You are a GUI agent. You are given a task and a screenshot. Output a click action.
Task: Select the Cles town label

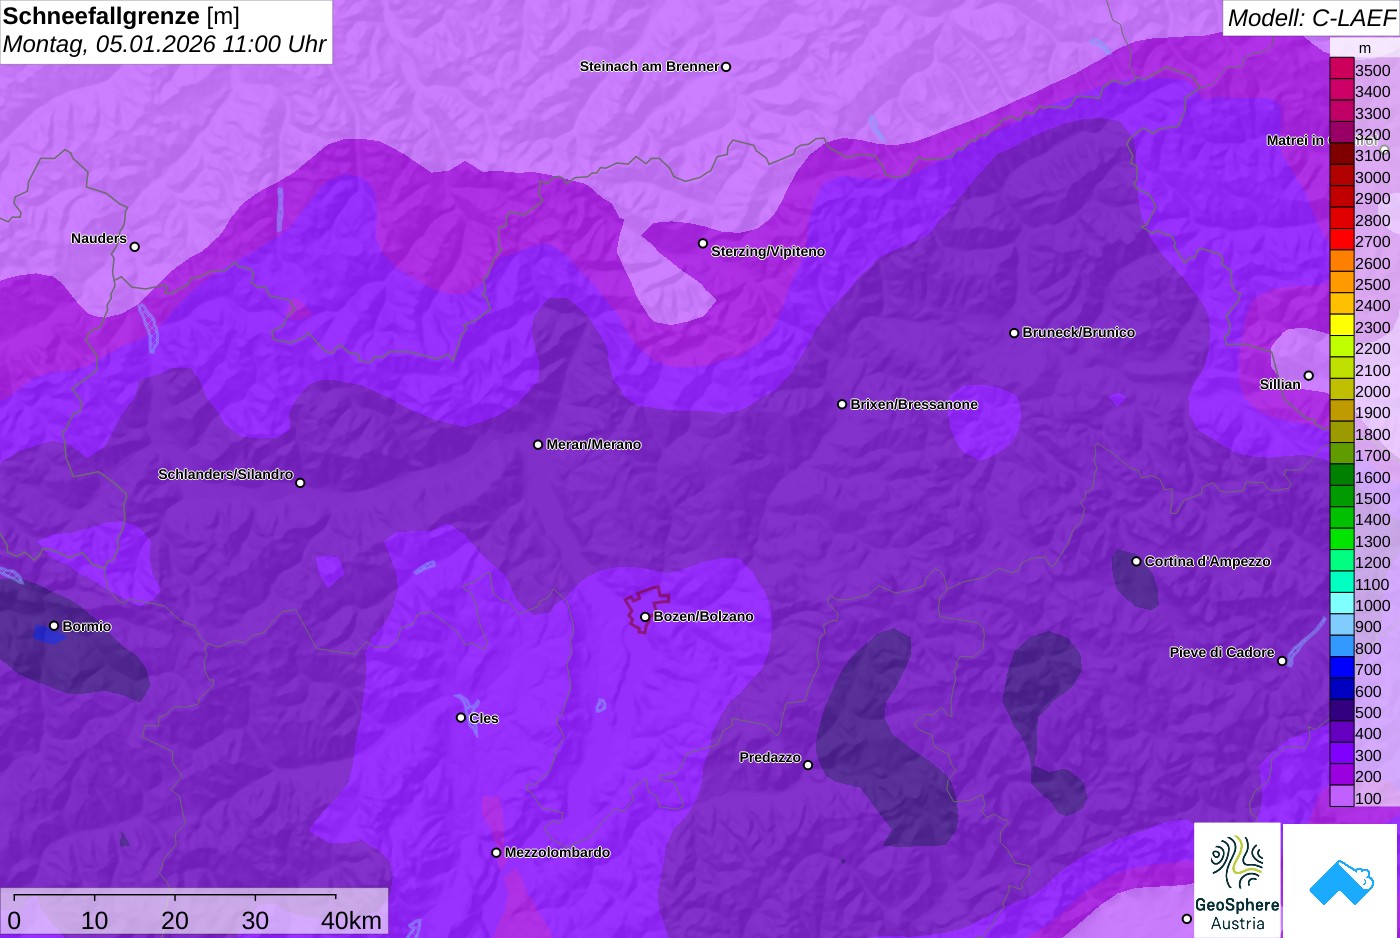tap(484, 718)
